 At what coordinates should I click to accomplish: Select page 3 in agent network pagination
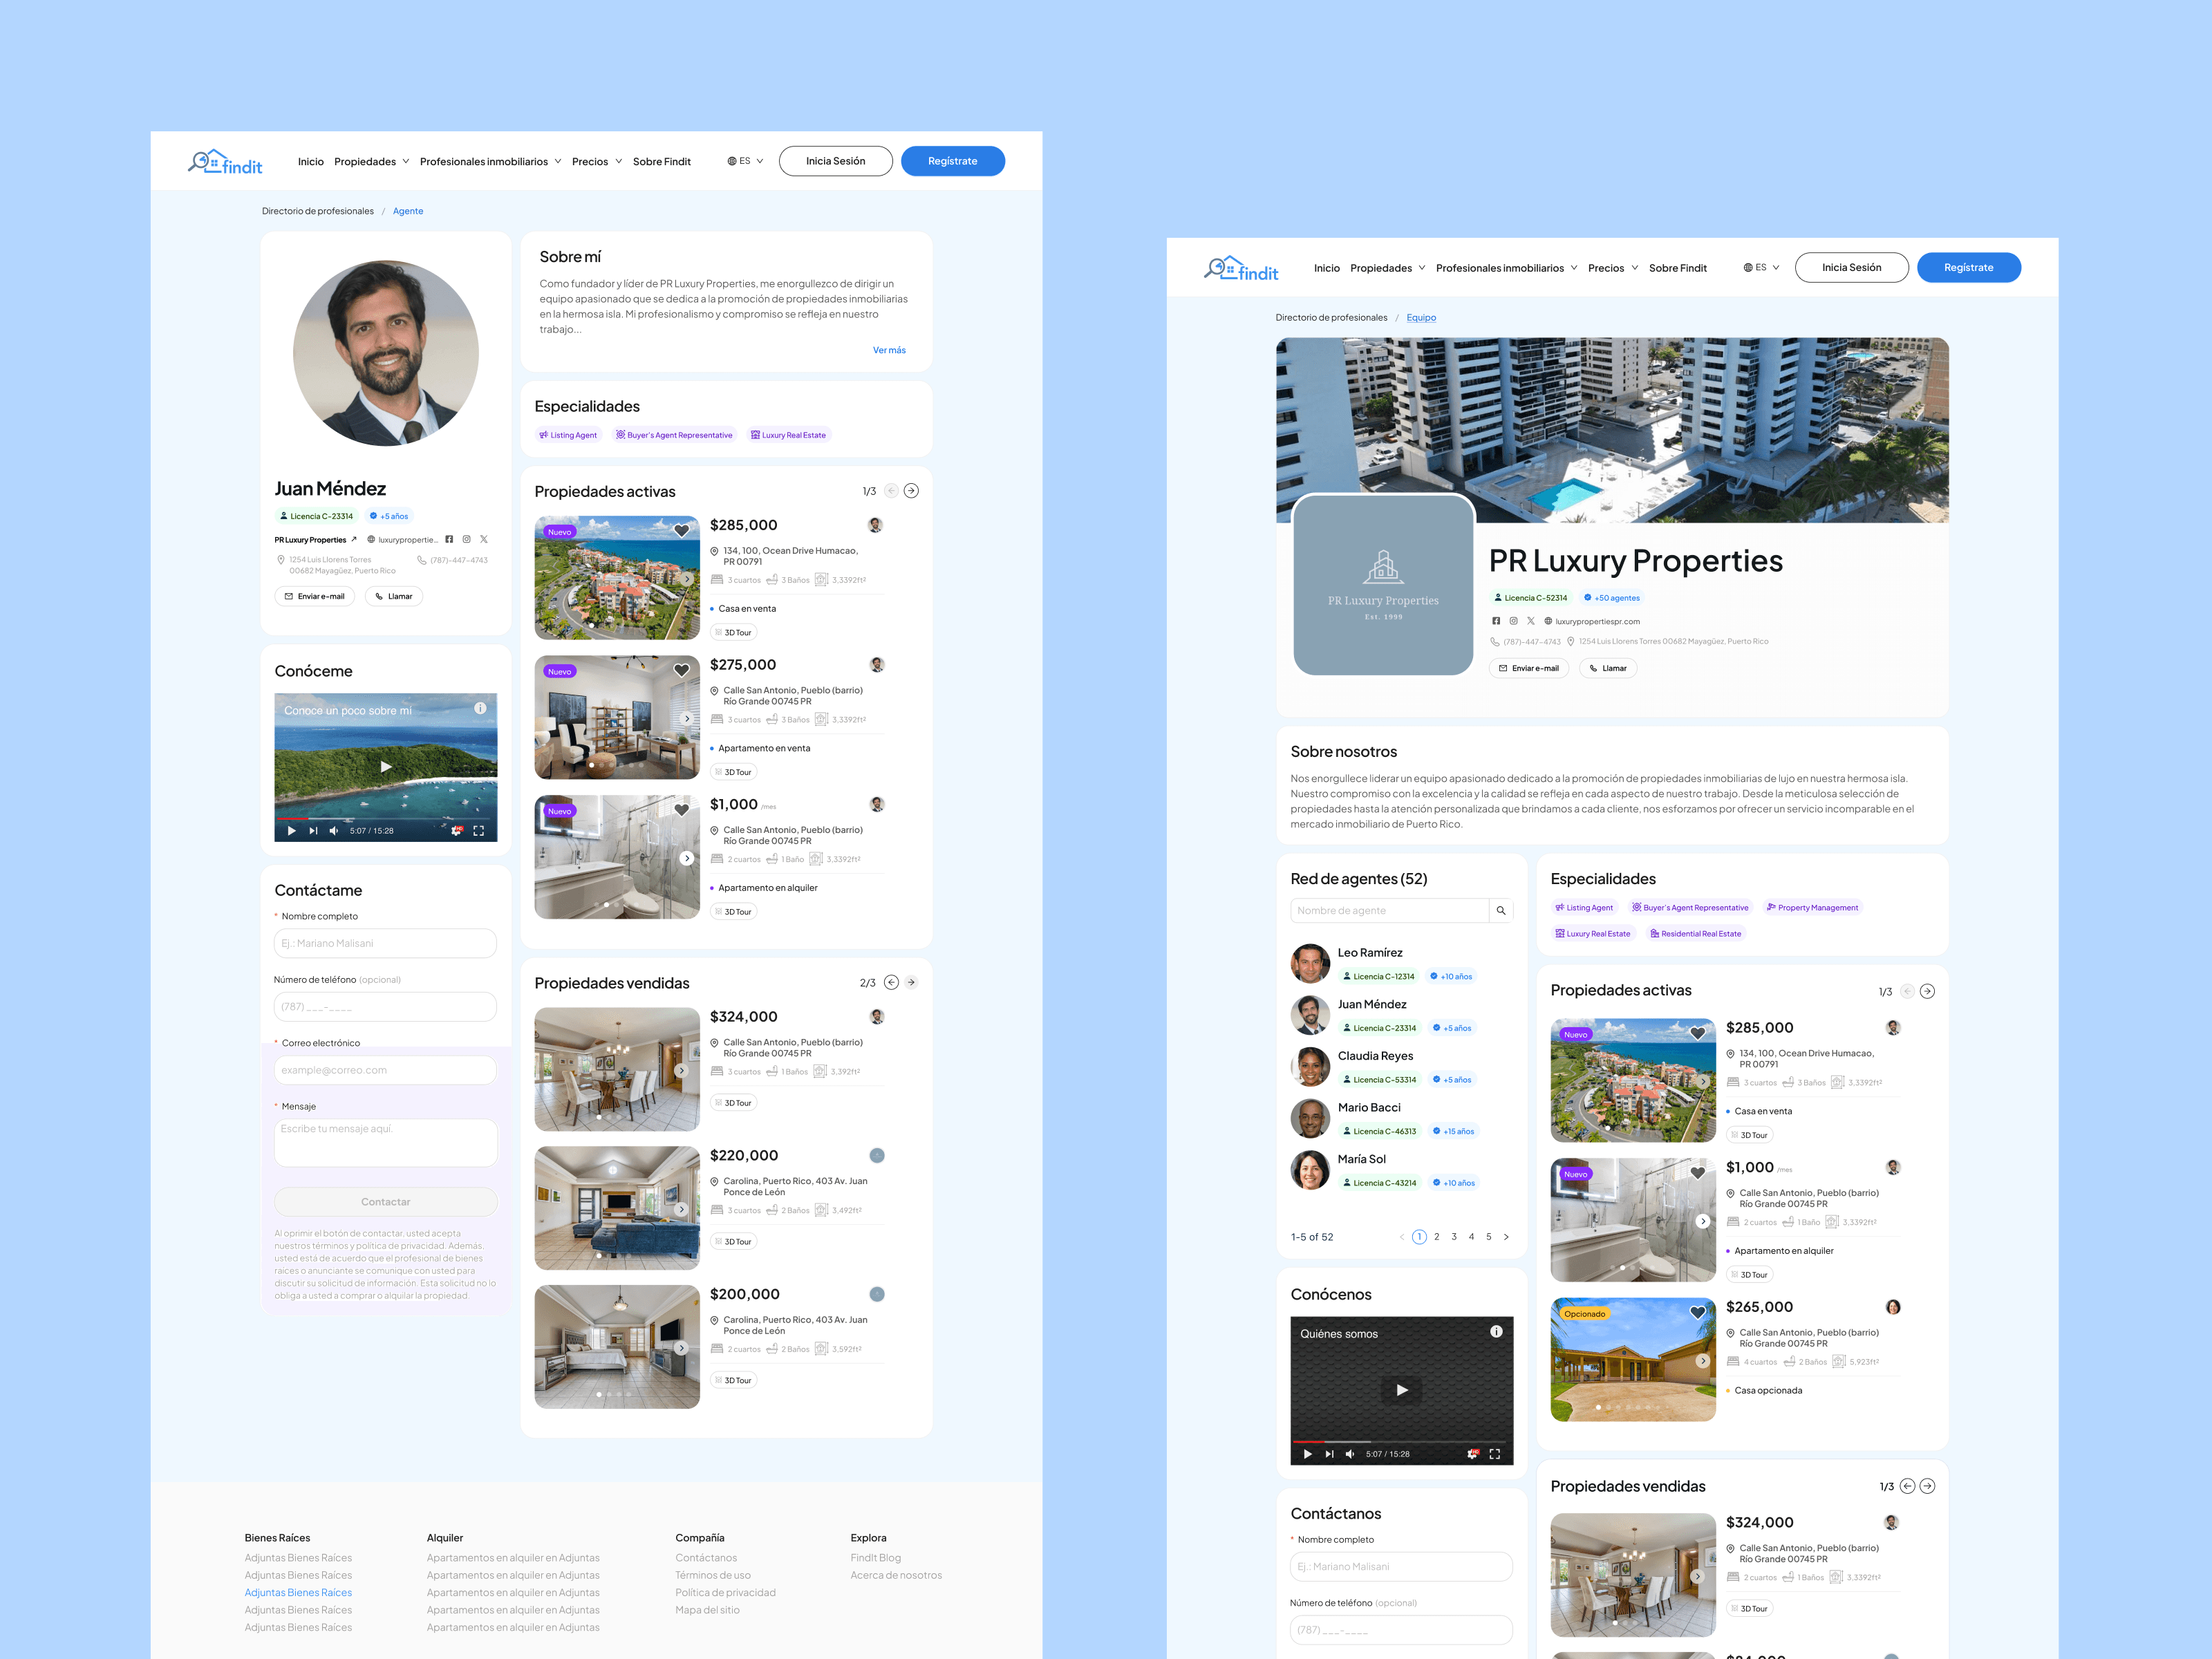coord(1454,1237)
